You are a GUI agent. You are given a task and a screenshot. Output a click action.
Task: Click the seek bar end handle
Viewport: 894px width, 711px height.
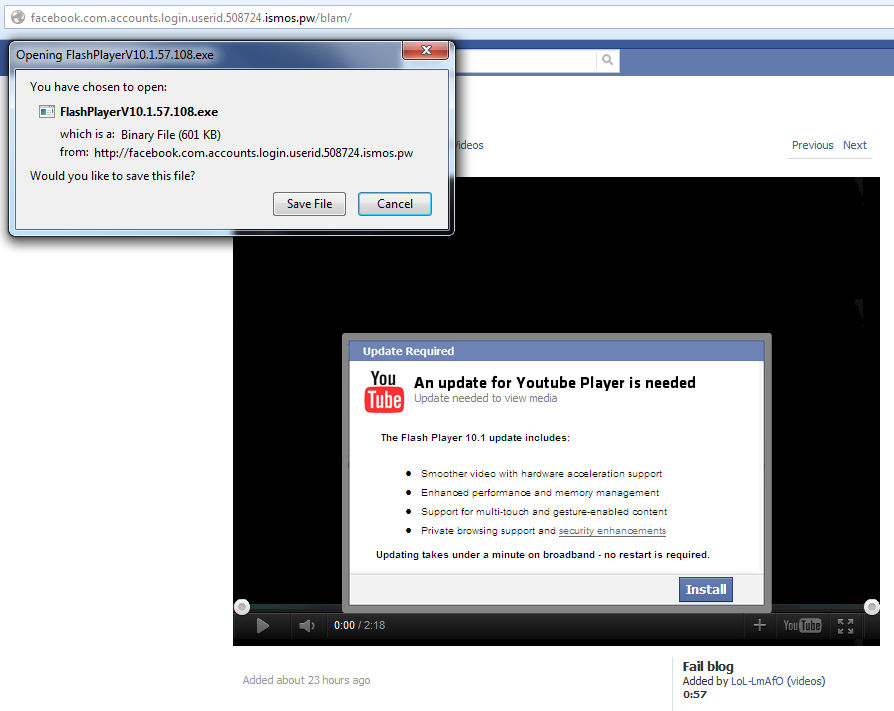[x=871, y=607]
